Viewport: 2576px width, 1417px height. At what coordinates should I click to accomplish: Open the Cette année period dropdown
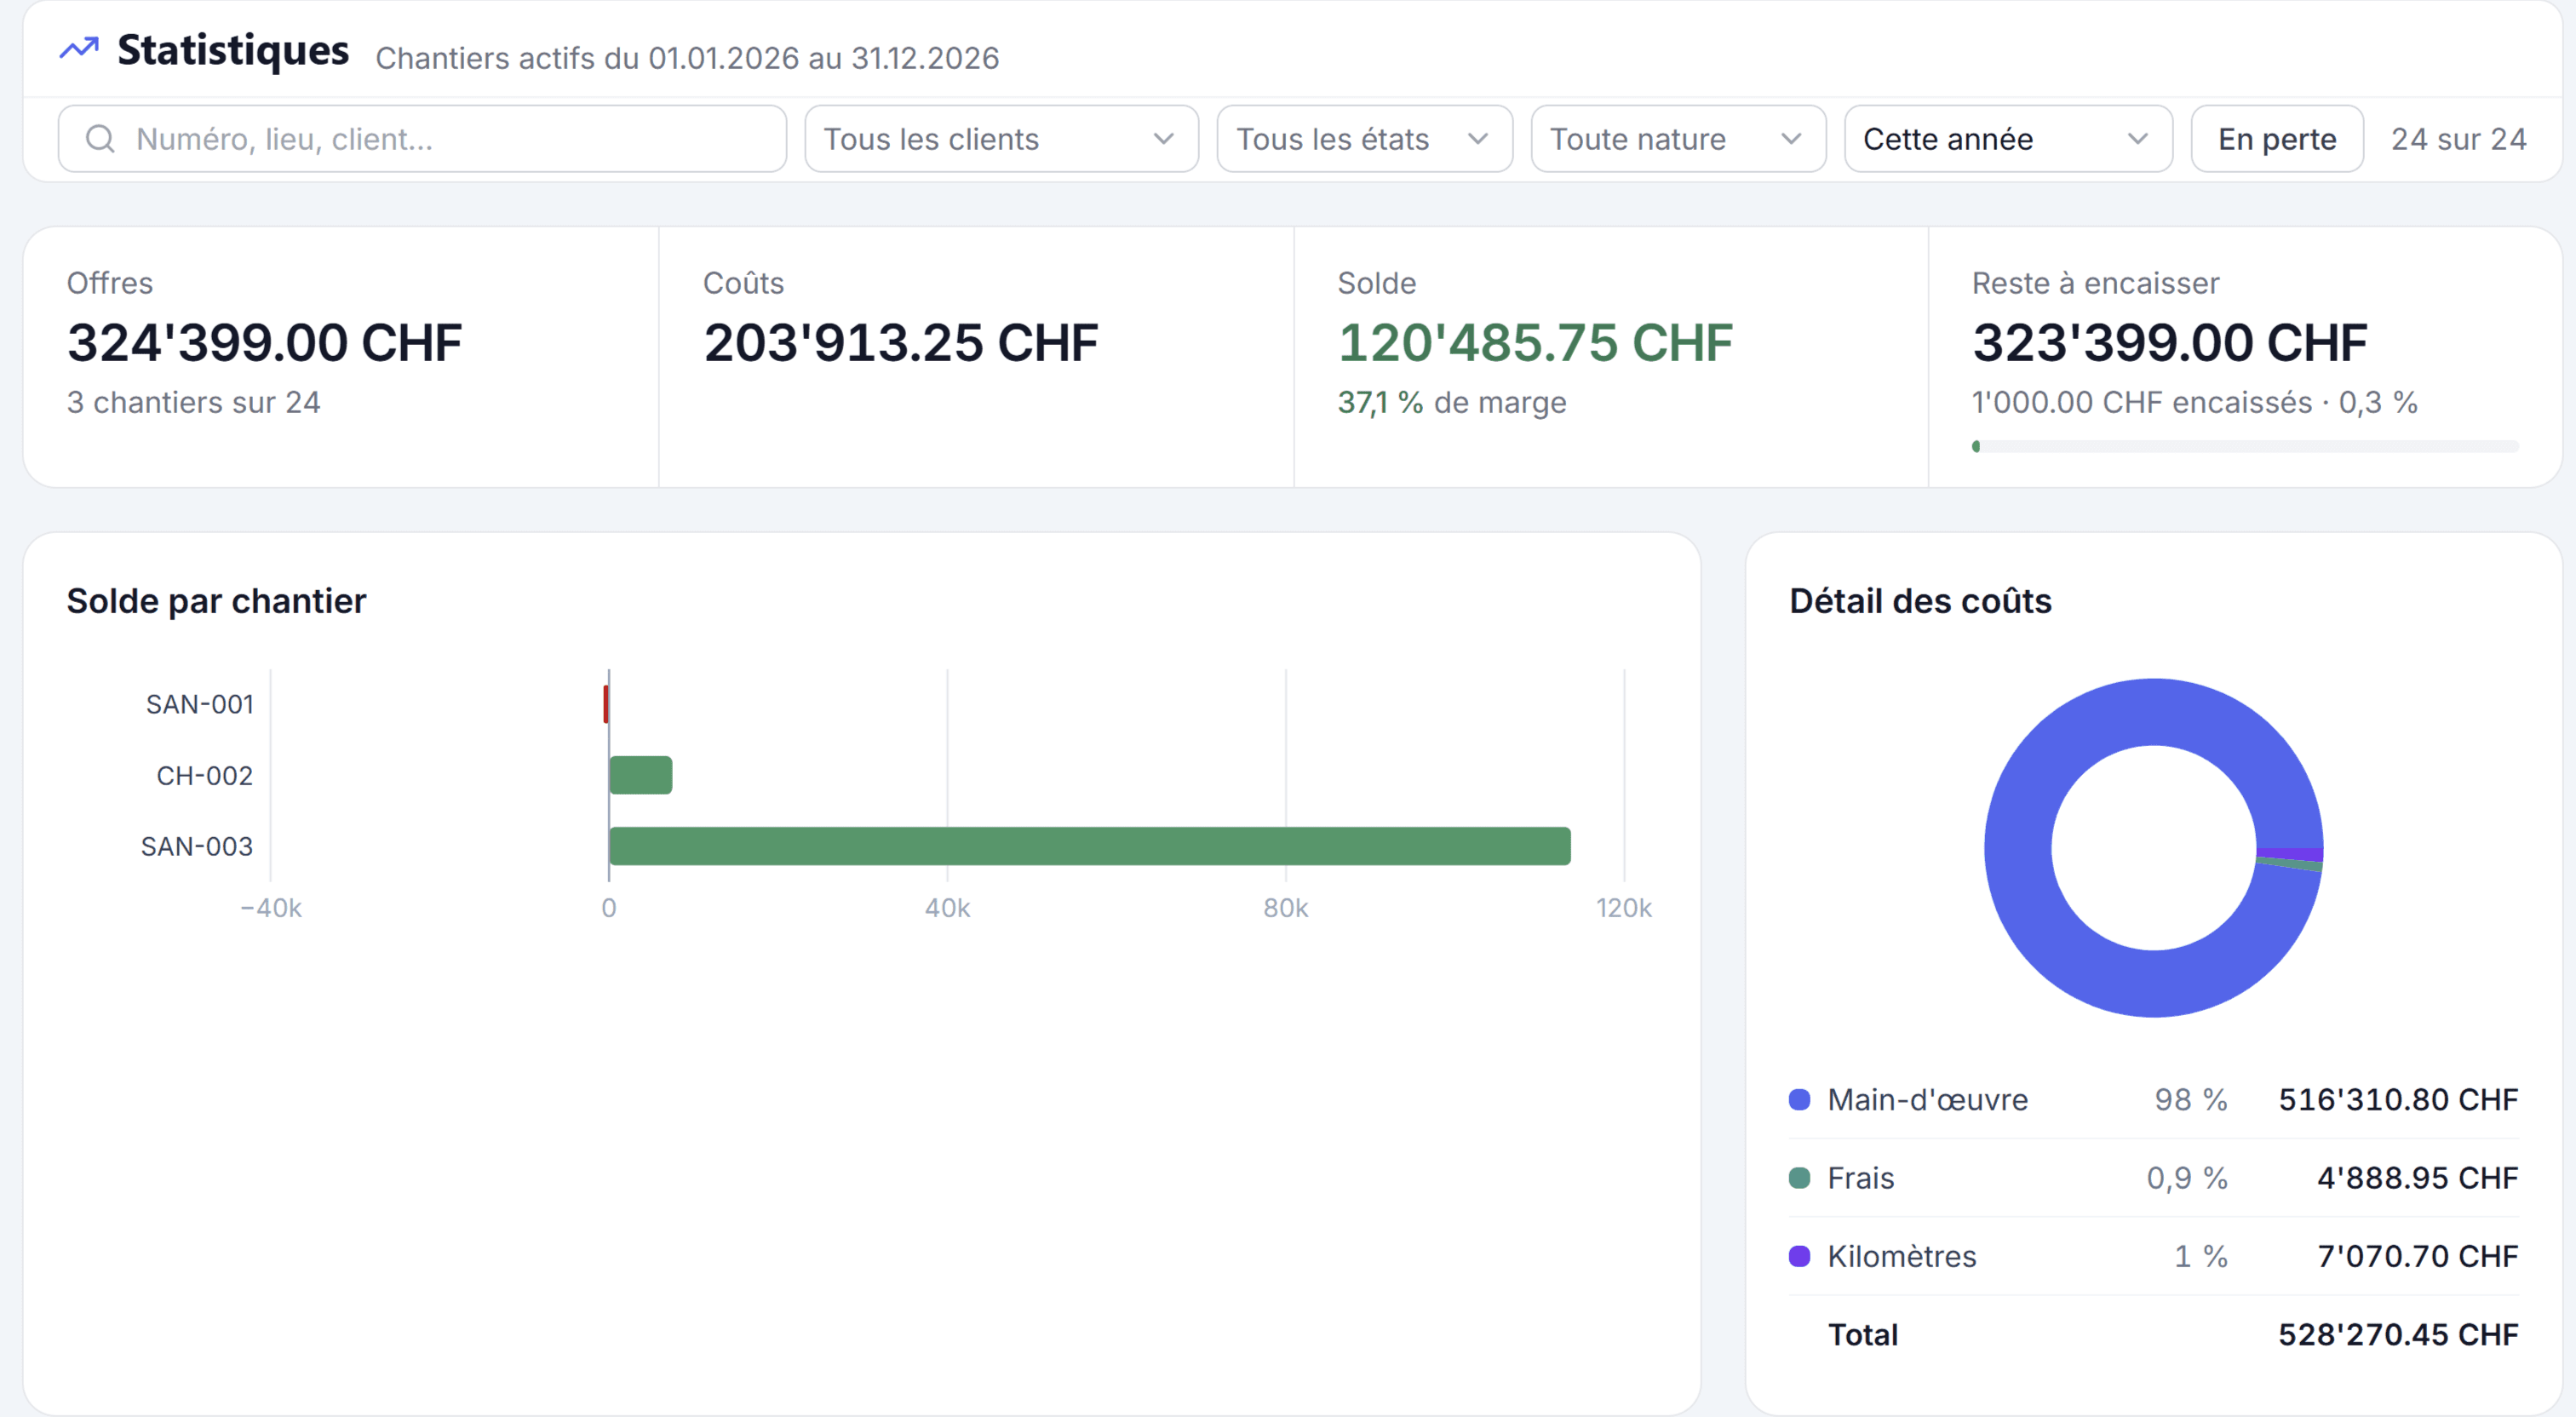[2008, 139]
